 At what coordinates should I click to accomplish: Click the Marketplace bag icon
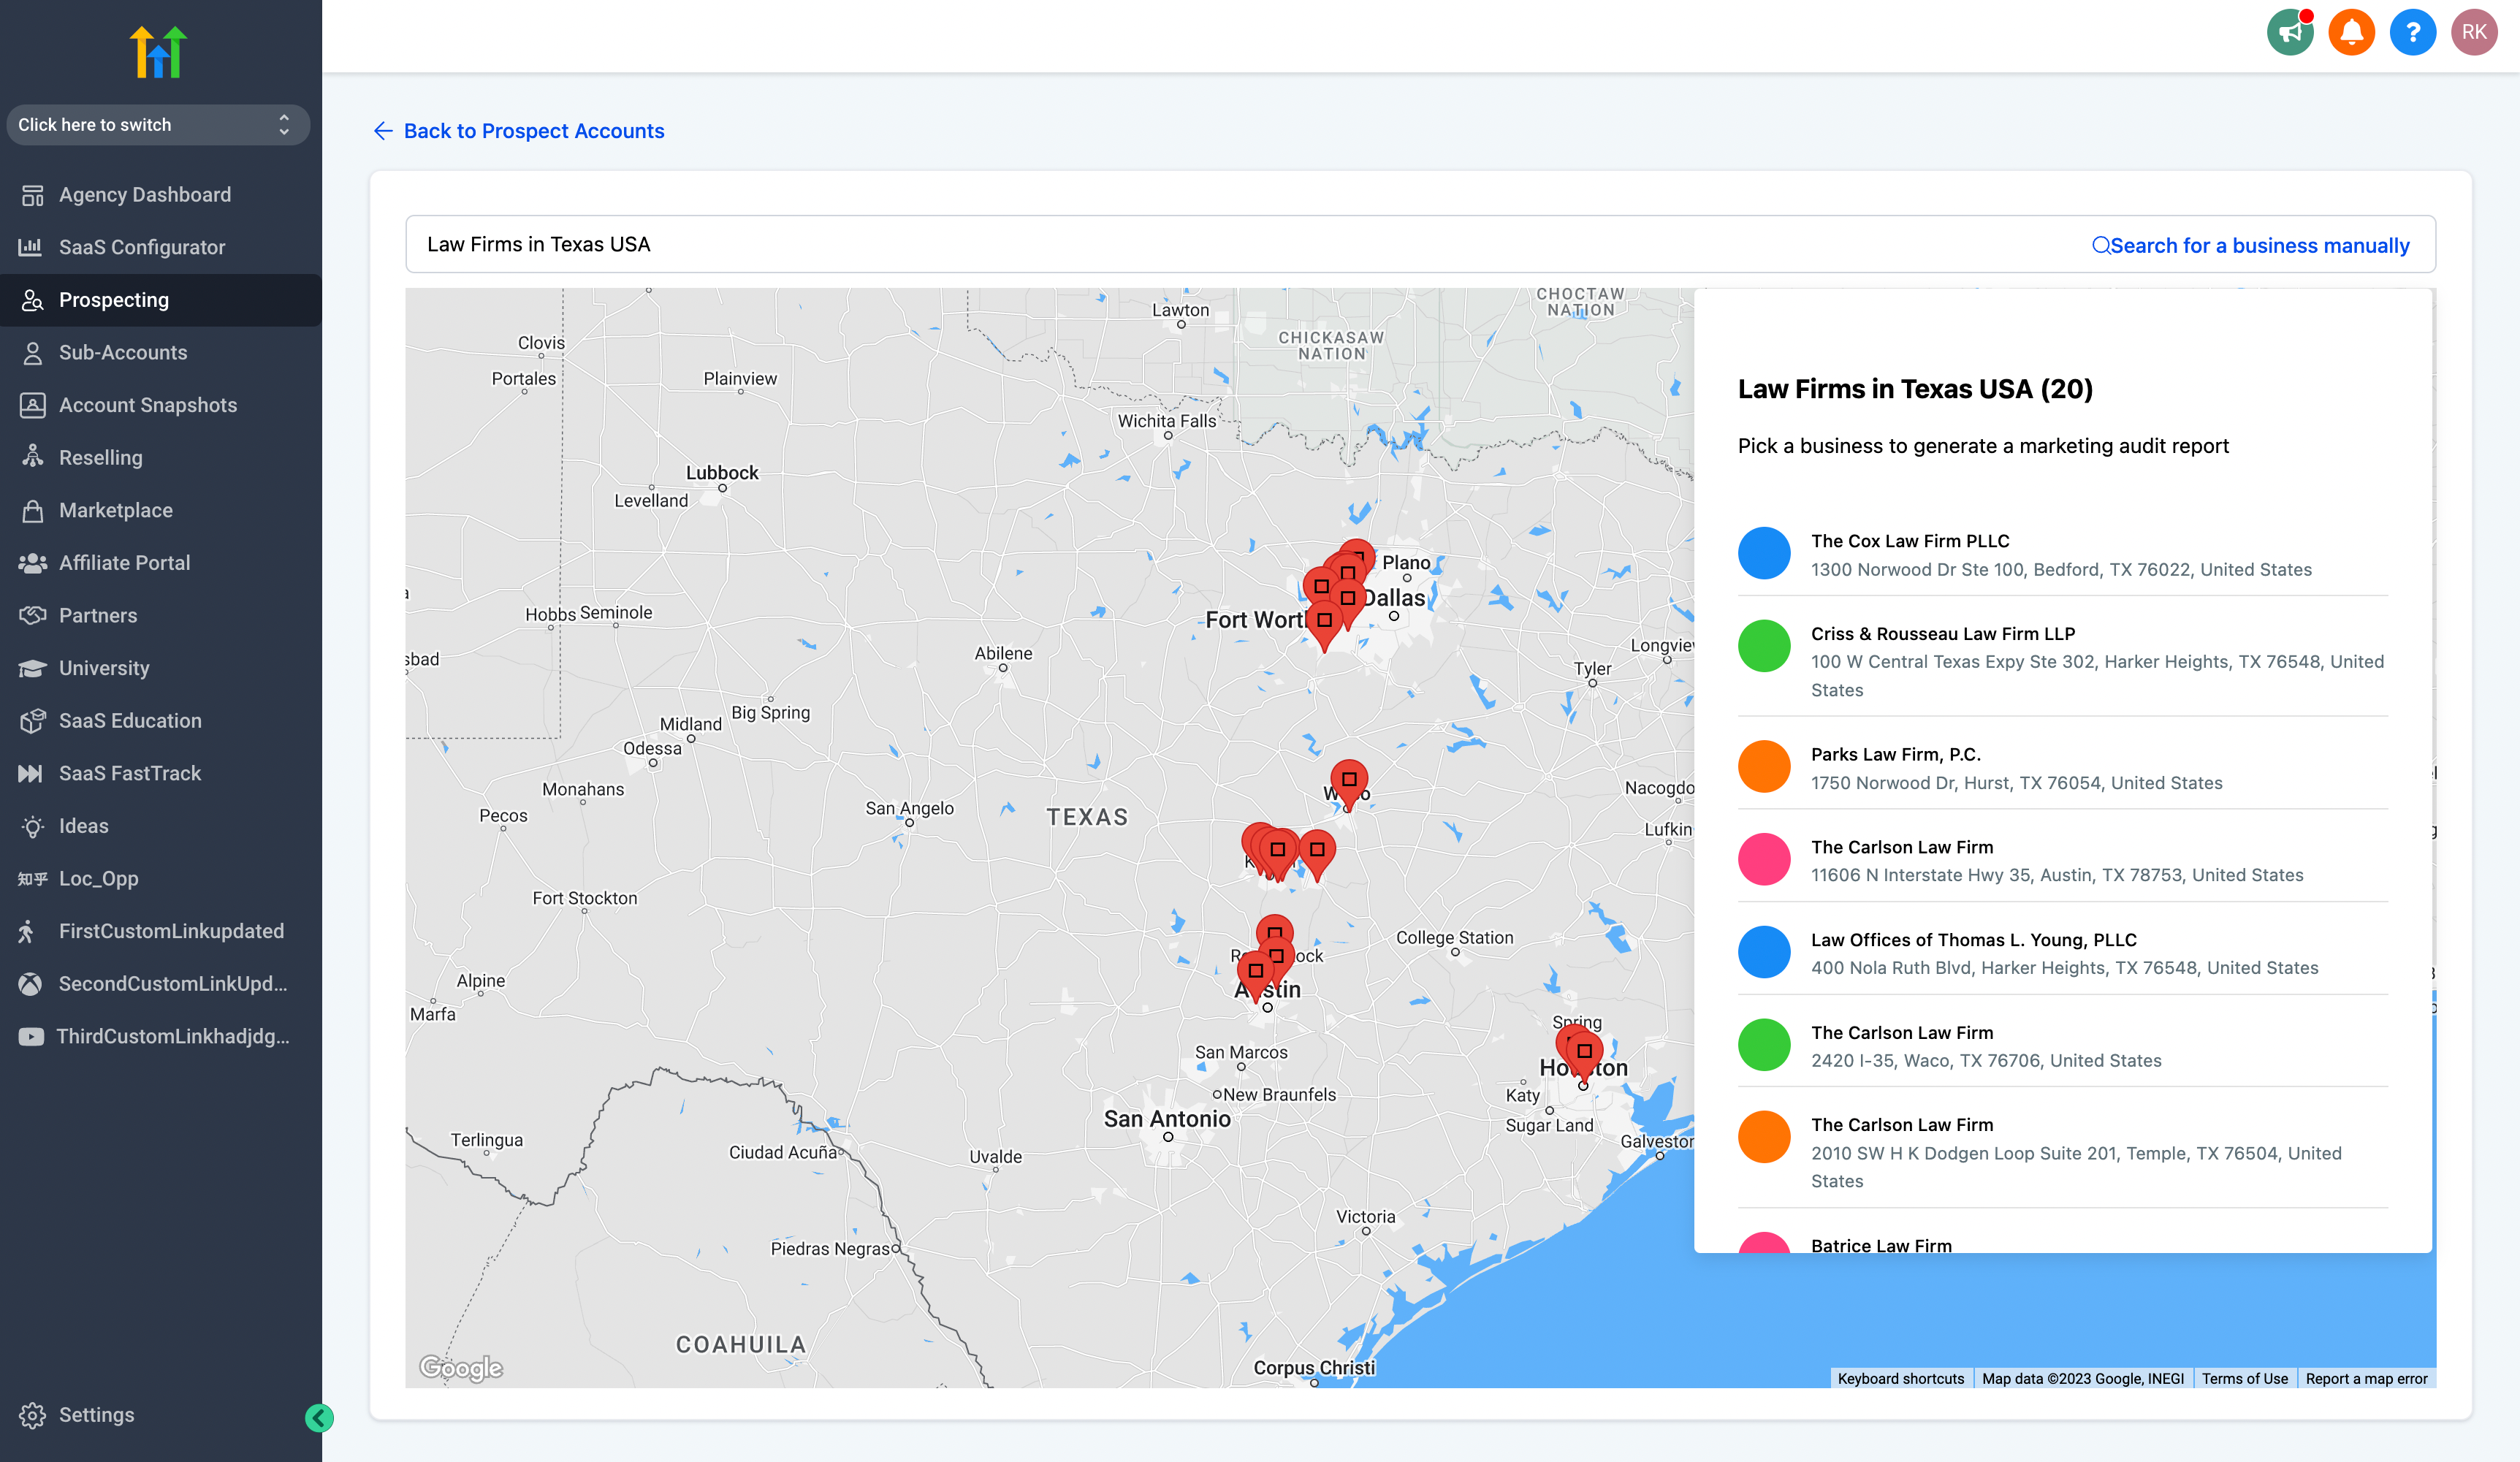point(32,510)
